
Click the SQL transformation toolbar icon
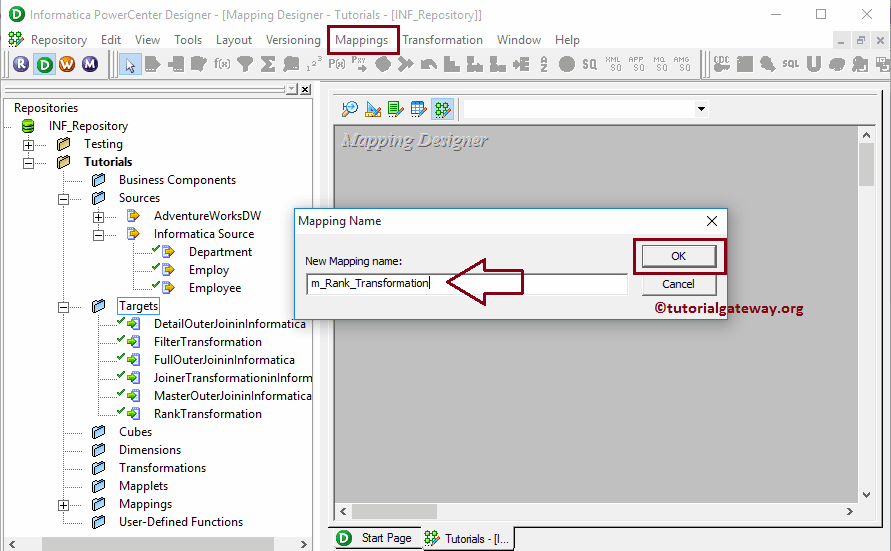(x=790, y=64)
